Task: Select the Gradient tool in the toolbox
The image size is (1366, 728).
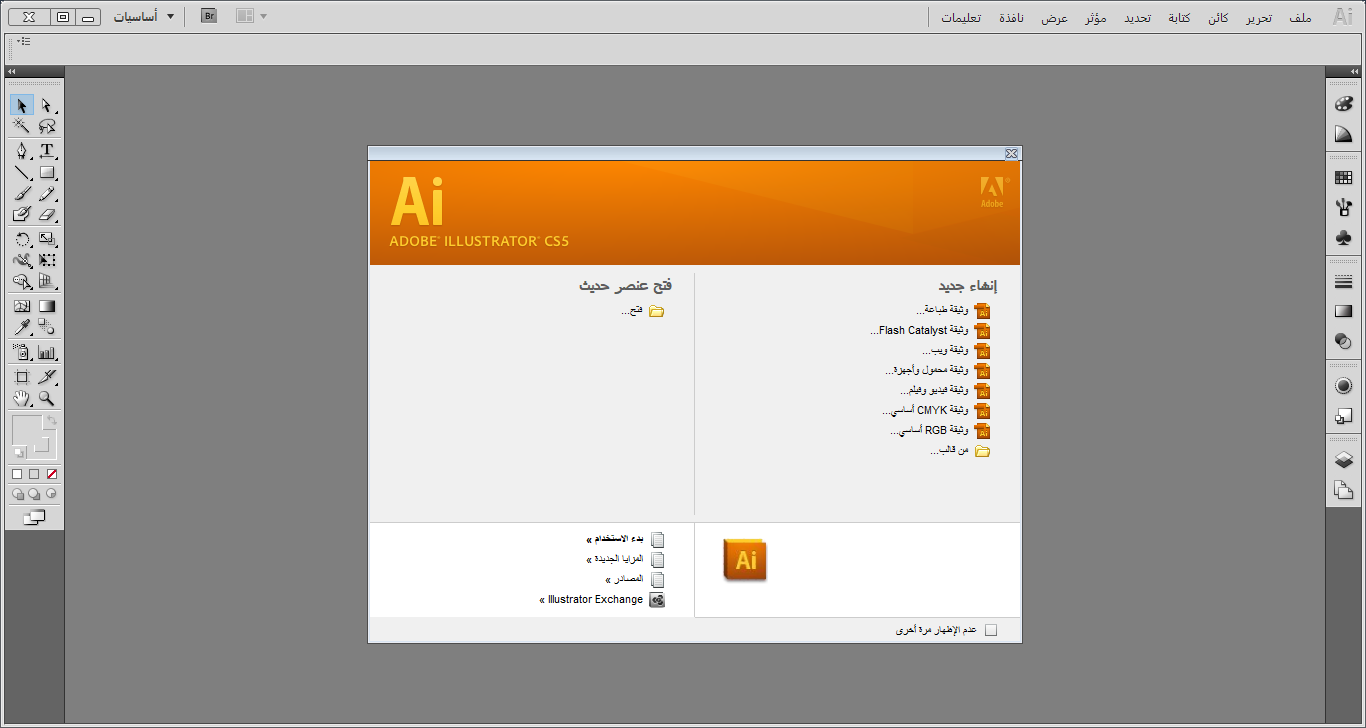Action: coord(47,306)
